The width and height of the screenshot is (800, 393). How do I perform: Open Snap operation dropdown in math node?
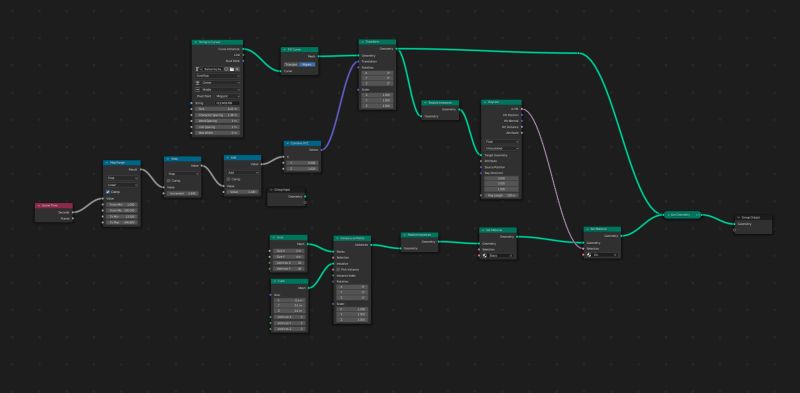tap(183, 174)
